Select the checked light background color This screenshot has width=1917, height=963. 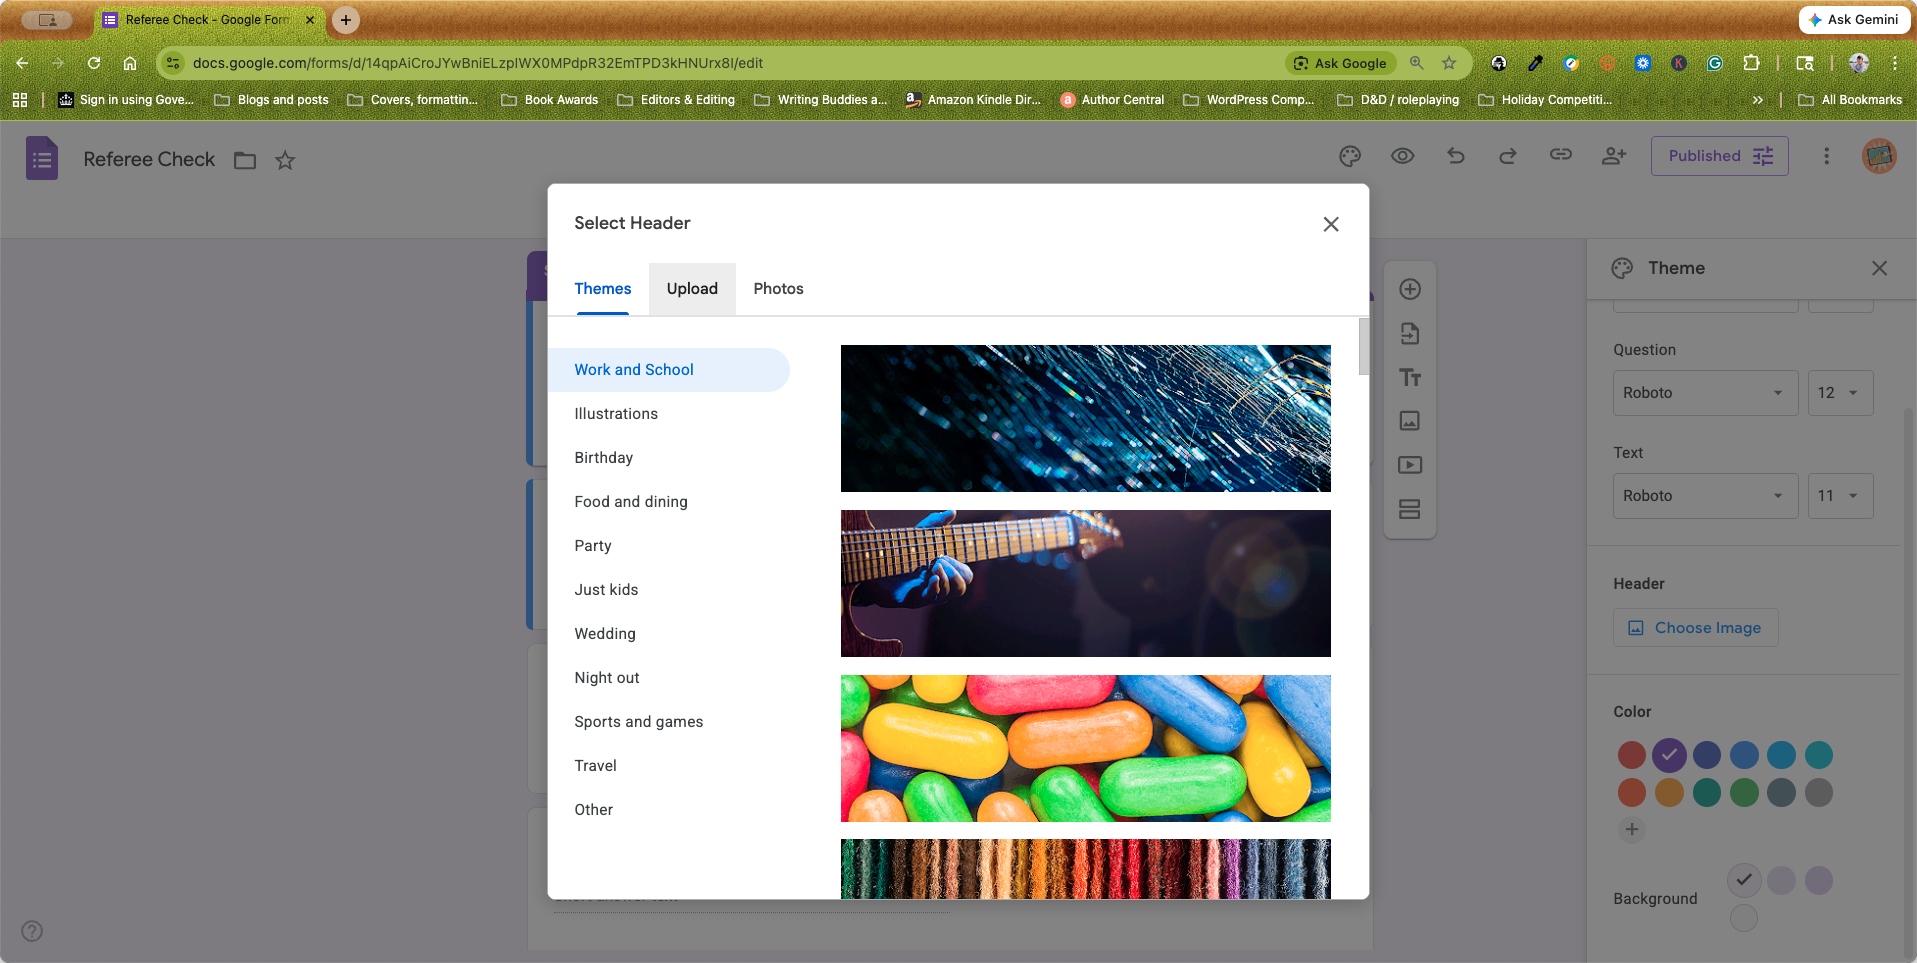pyautogui.click(x=1744, y=880)
